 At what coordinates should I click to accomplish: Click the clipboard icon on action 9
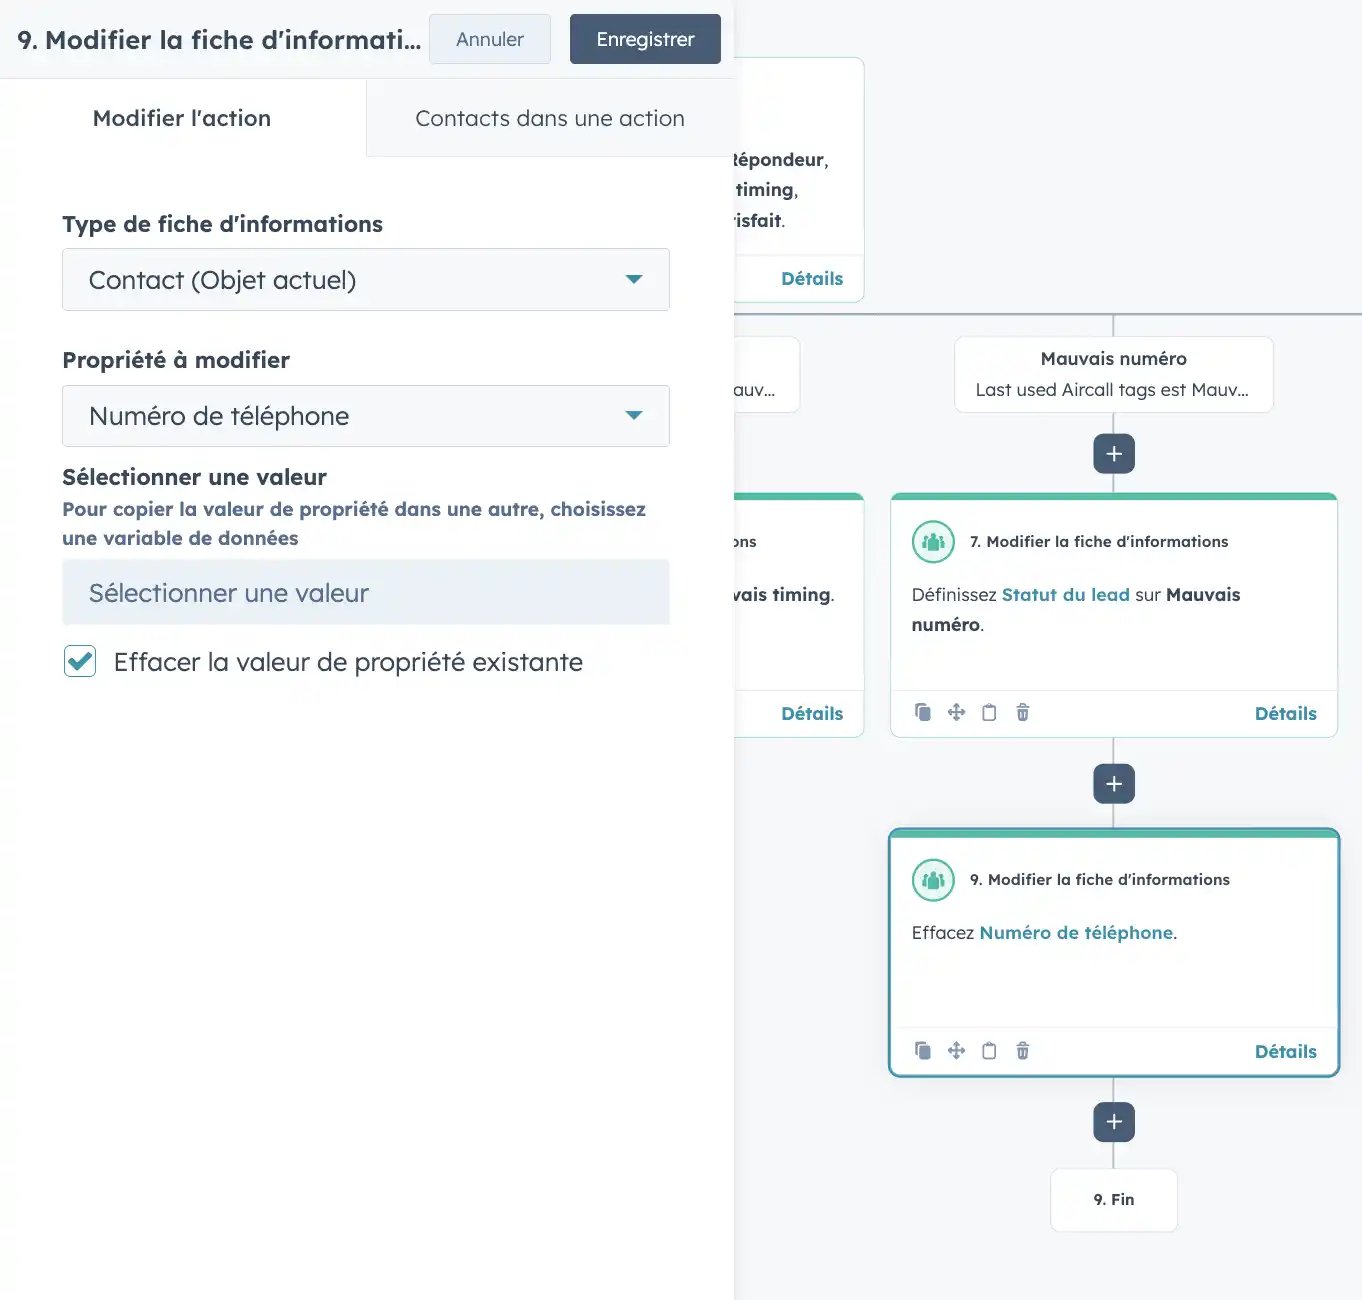[989, 1051]
